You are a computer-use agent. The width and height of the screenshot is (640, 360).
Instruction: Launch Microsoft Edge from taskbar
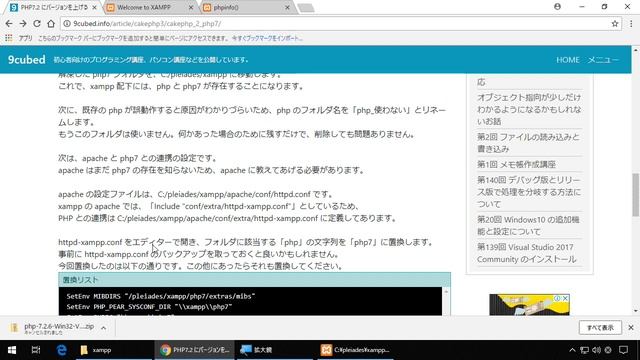tap(62, 350)
